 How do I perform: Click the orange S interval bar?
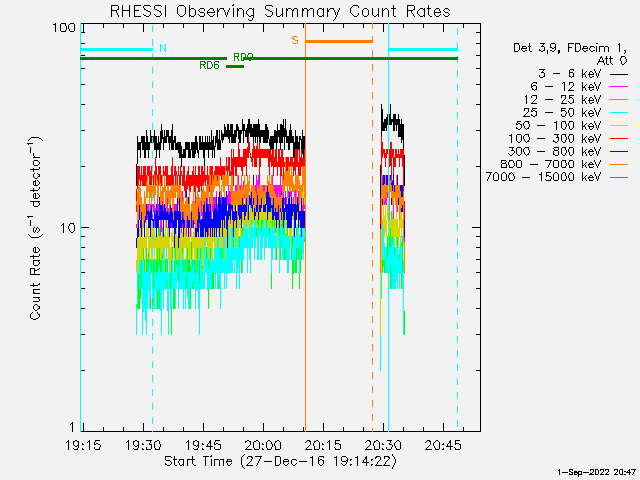click(339, 41)
